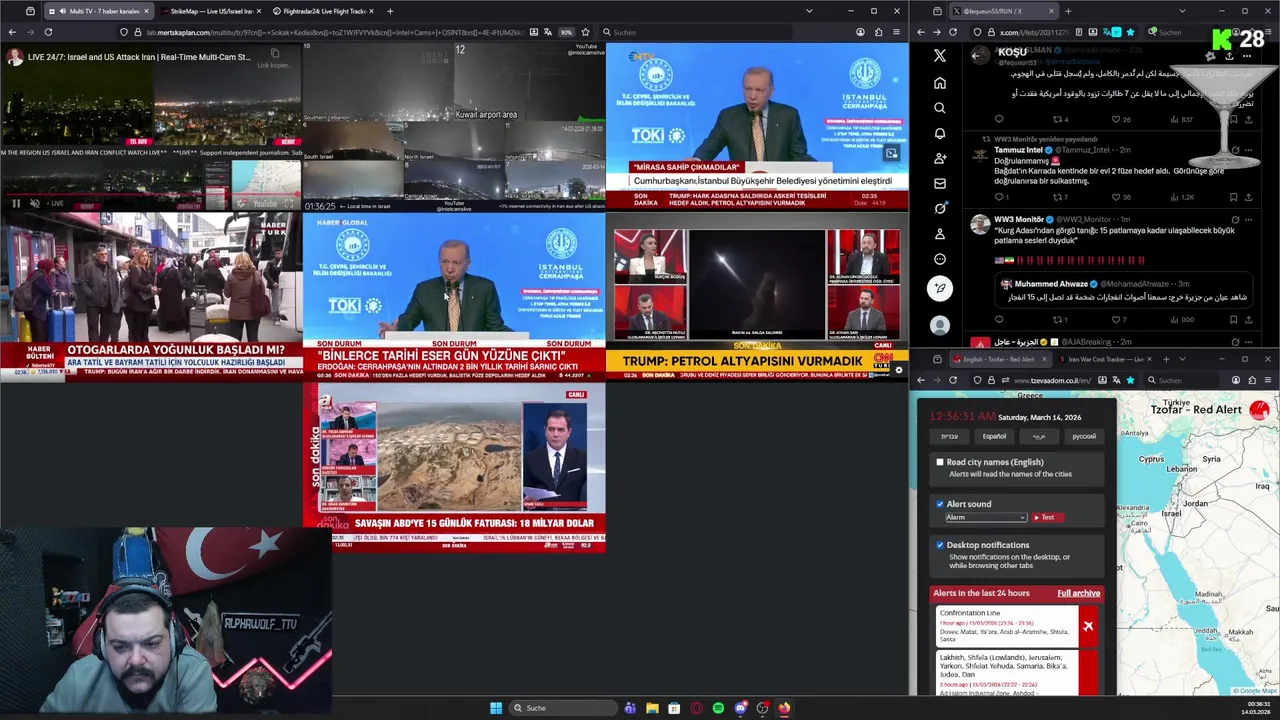Bookmark the WW3 Monitör post
1280x720 pixels.
tap(1233, 320)
